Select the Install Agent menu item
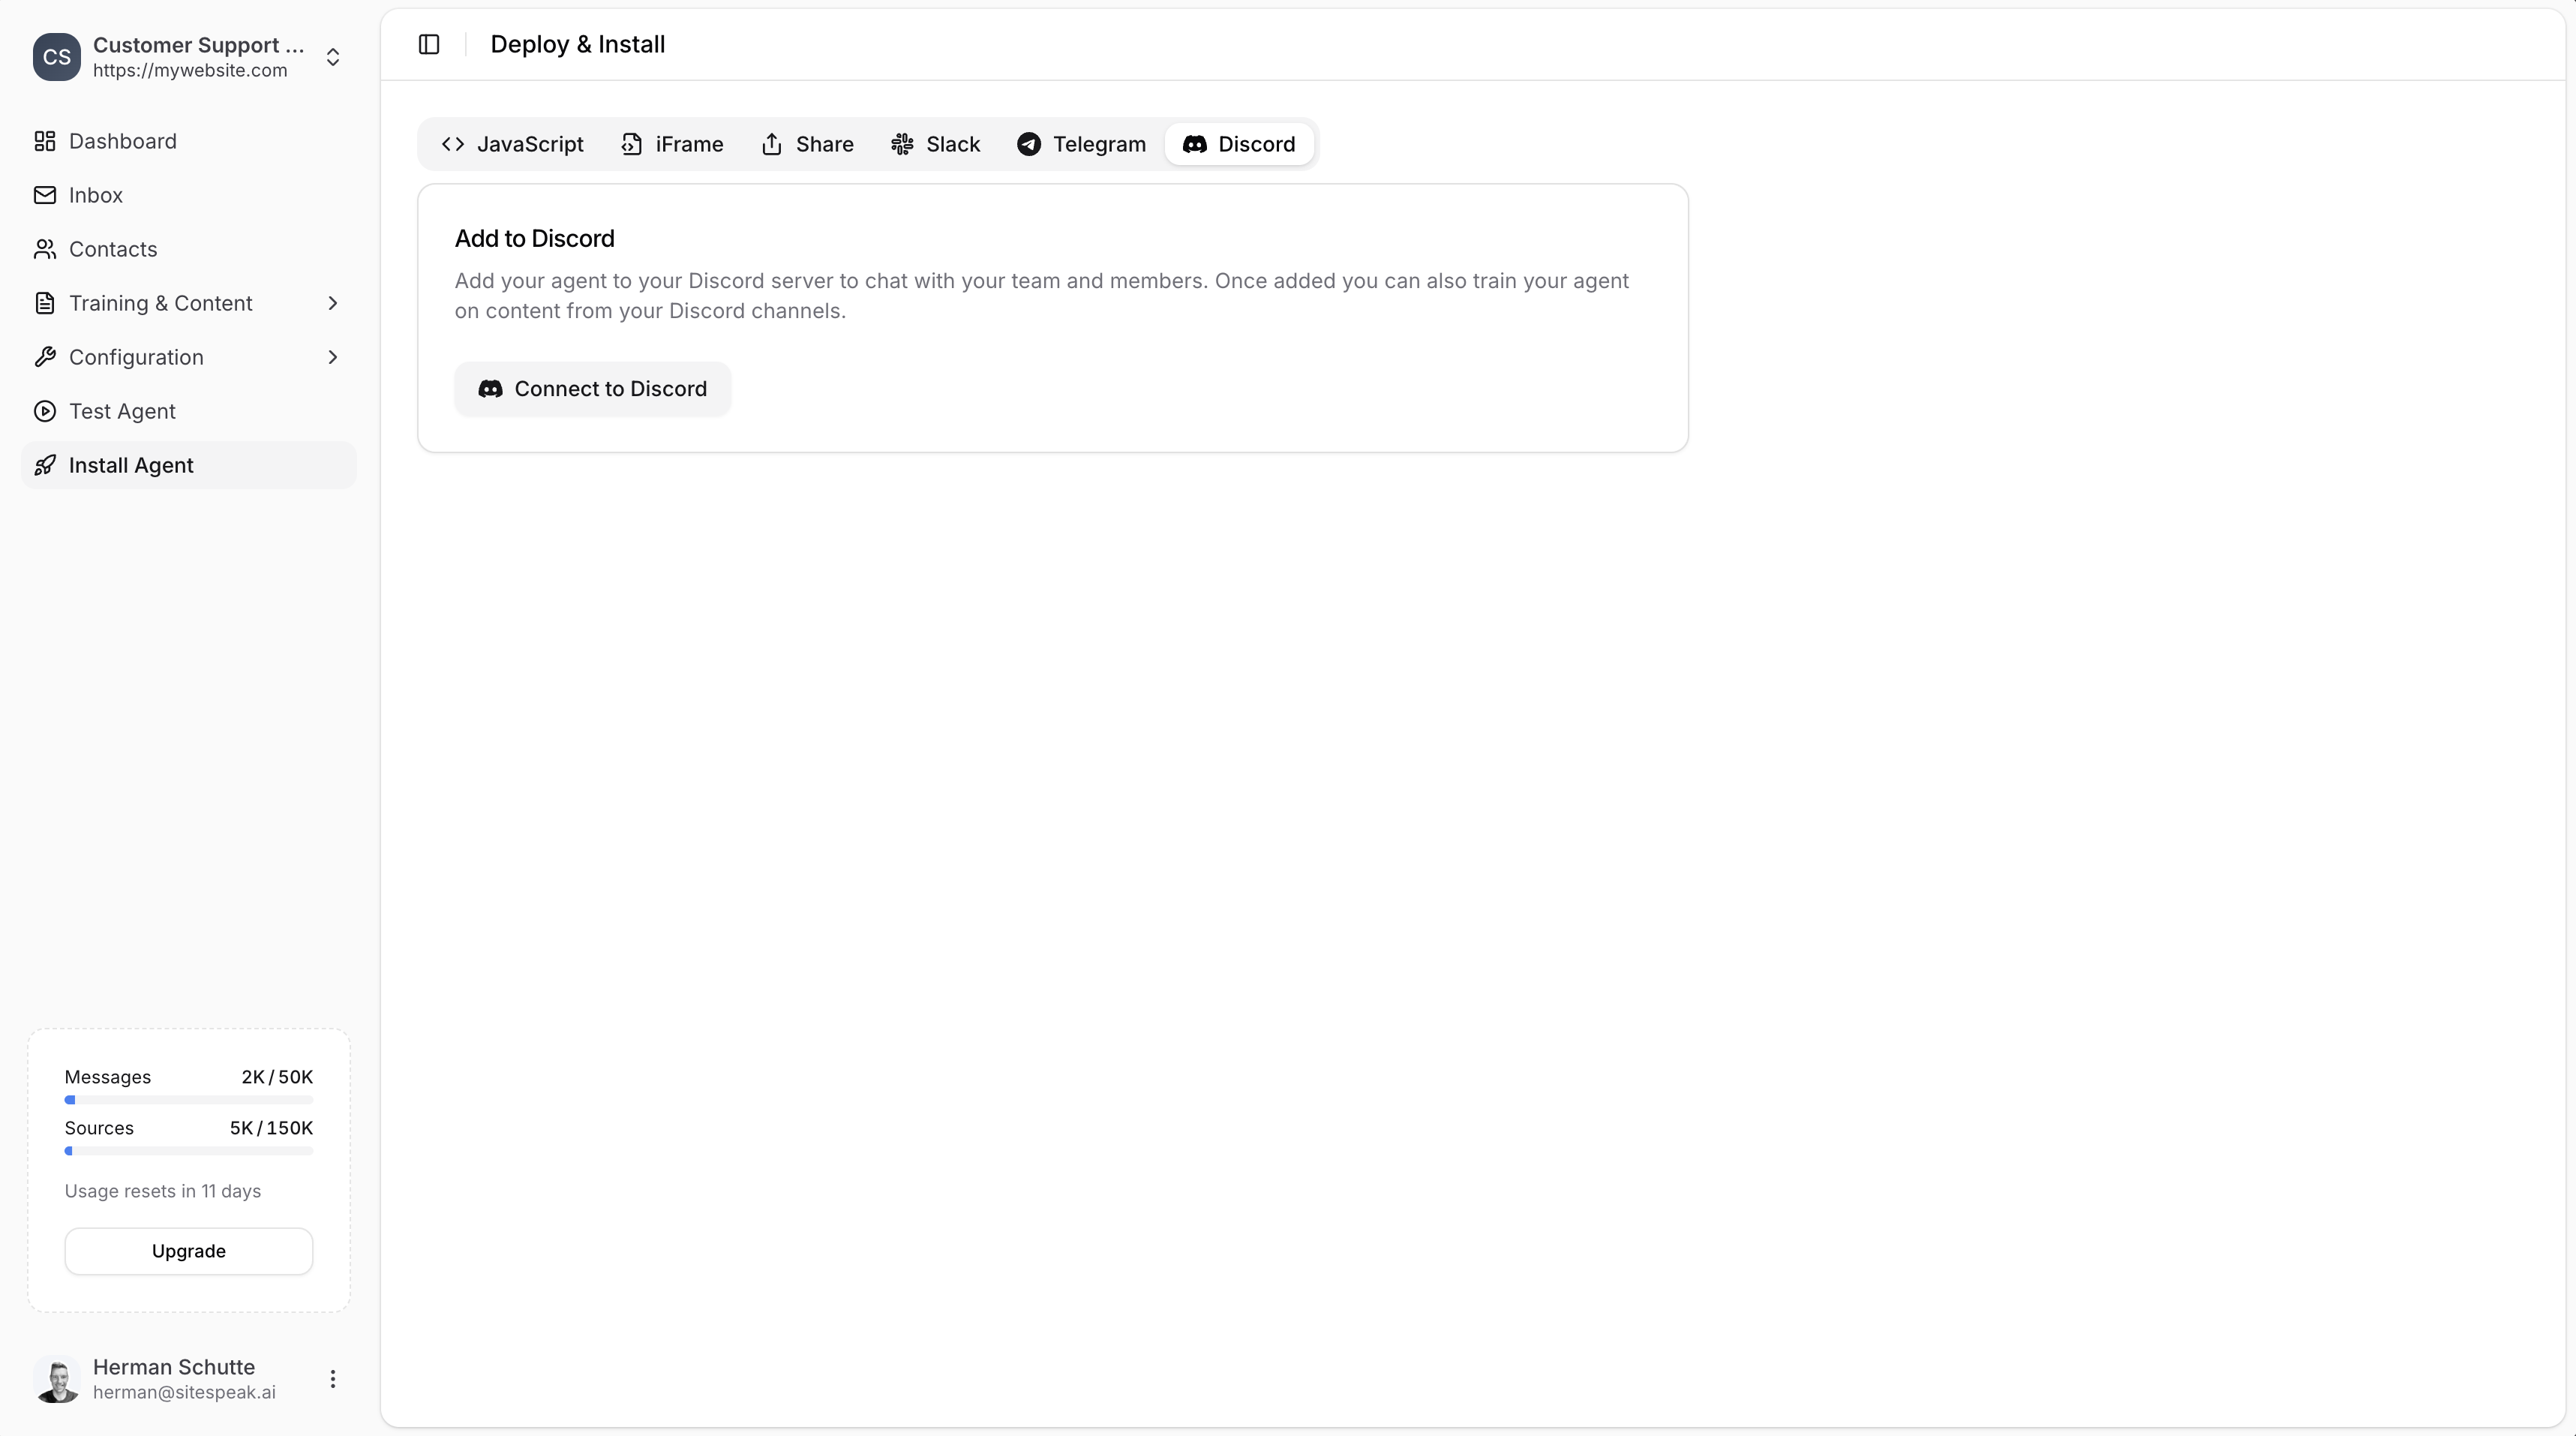The width and height of the screenshot is (2576, 1436). click(131, 464)
